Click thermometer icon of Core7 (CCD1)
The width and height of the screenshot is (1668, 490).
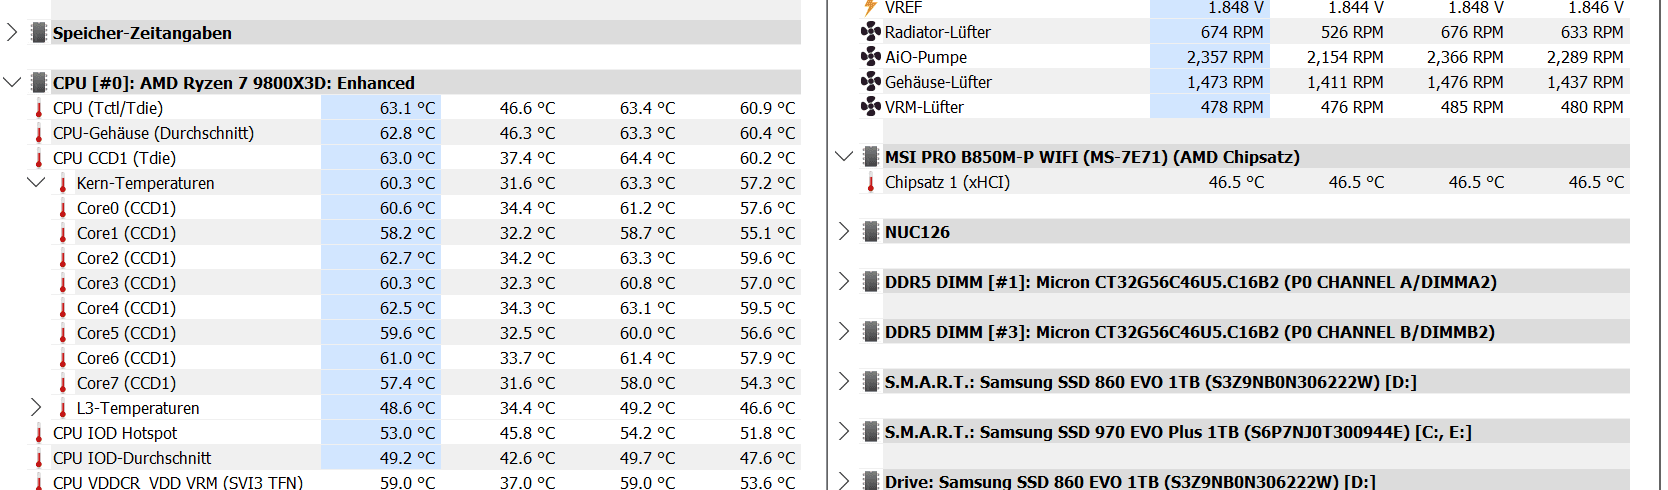tap(63, 383)
